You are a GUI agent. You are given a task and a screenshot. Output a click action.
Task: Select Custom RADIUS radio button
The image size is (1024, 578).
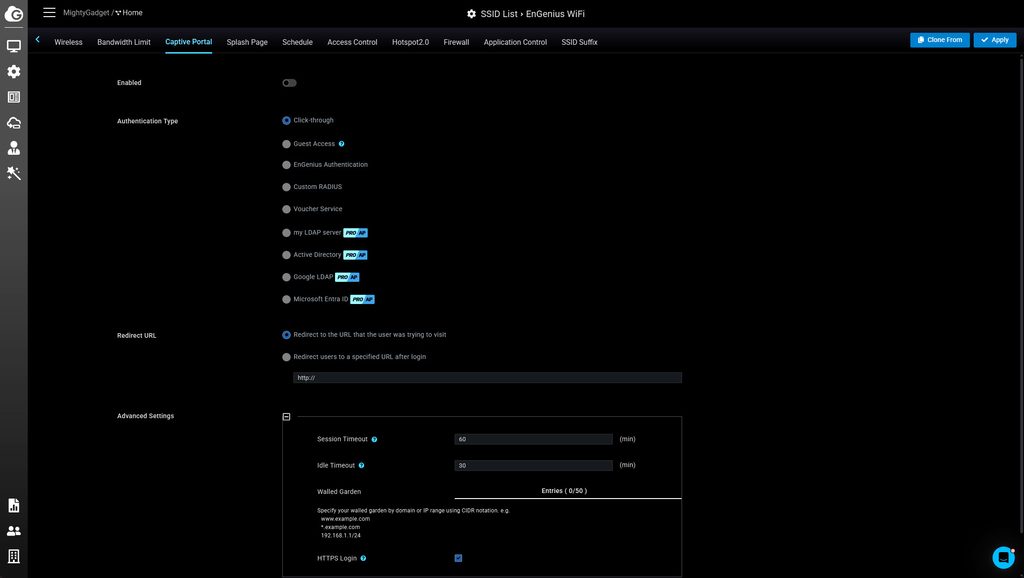tap(286, 187)
